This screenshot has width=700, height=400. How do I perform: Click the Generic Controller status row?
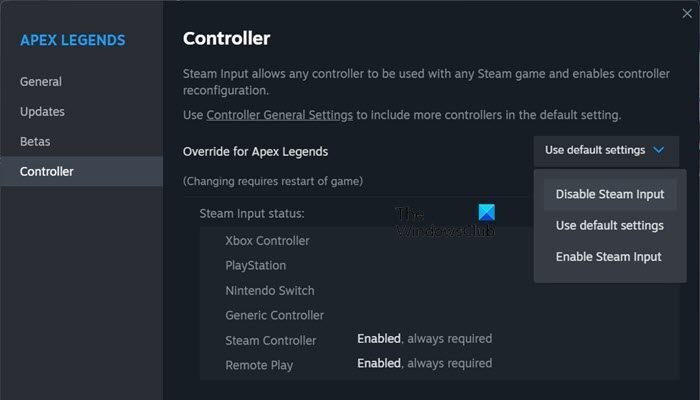pyautogui.click(x=274, y=316)
